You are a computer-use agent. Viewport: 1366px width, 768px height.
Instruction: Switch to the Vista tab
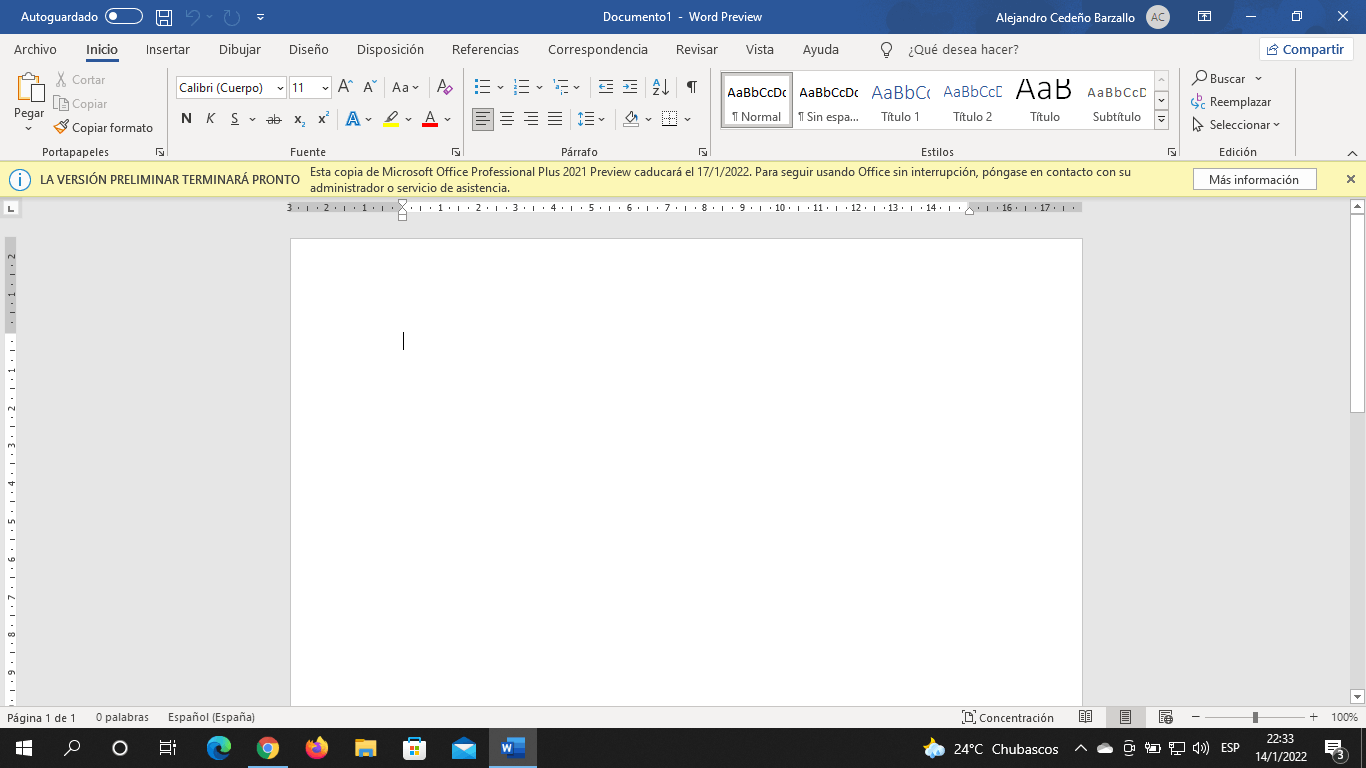[759, 49]
